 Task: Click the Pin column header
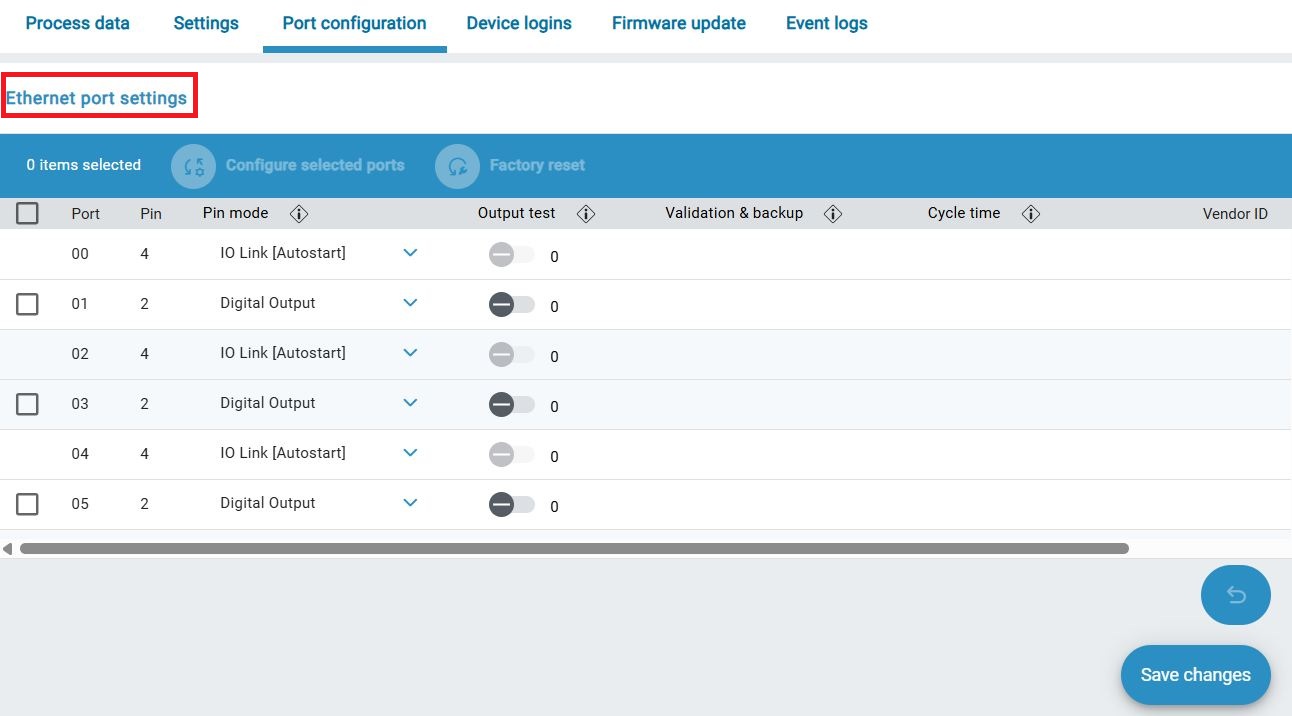[x=151, y=214]
